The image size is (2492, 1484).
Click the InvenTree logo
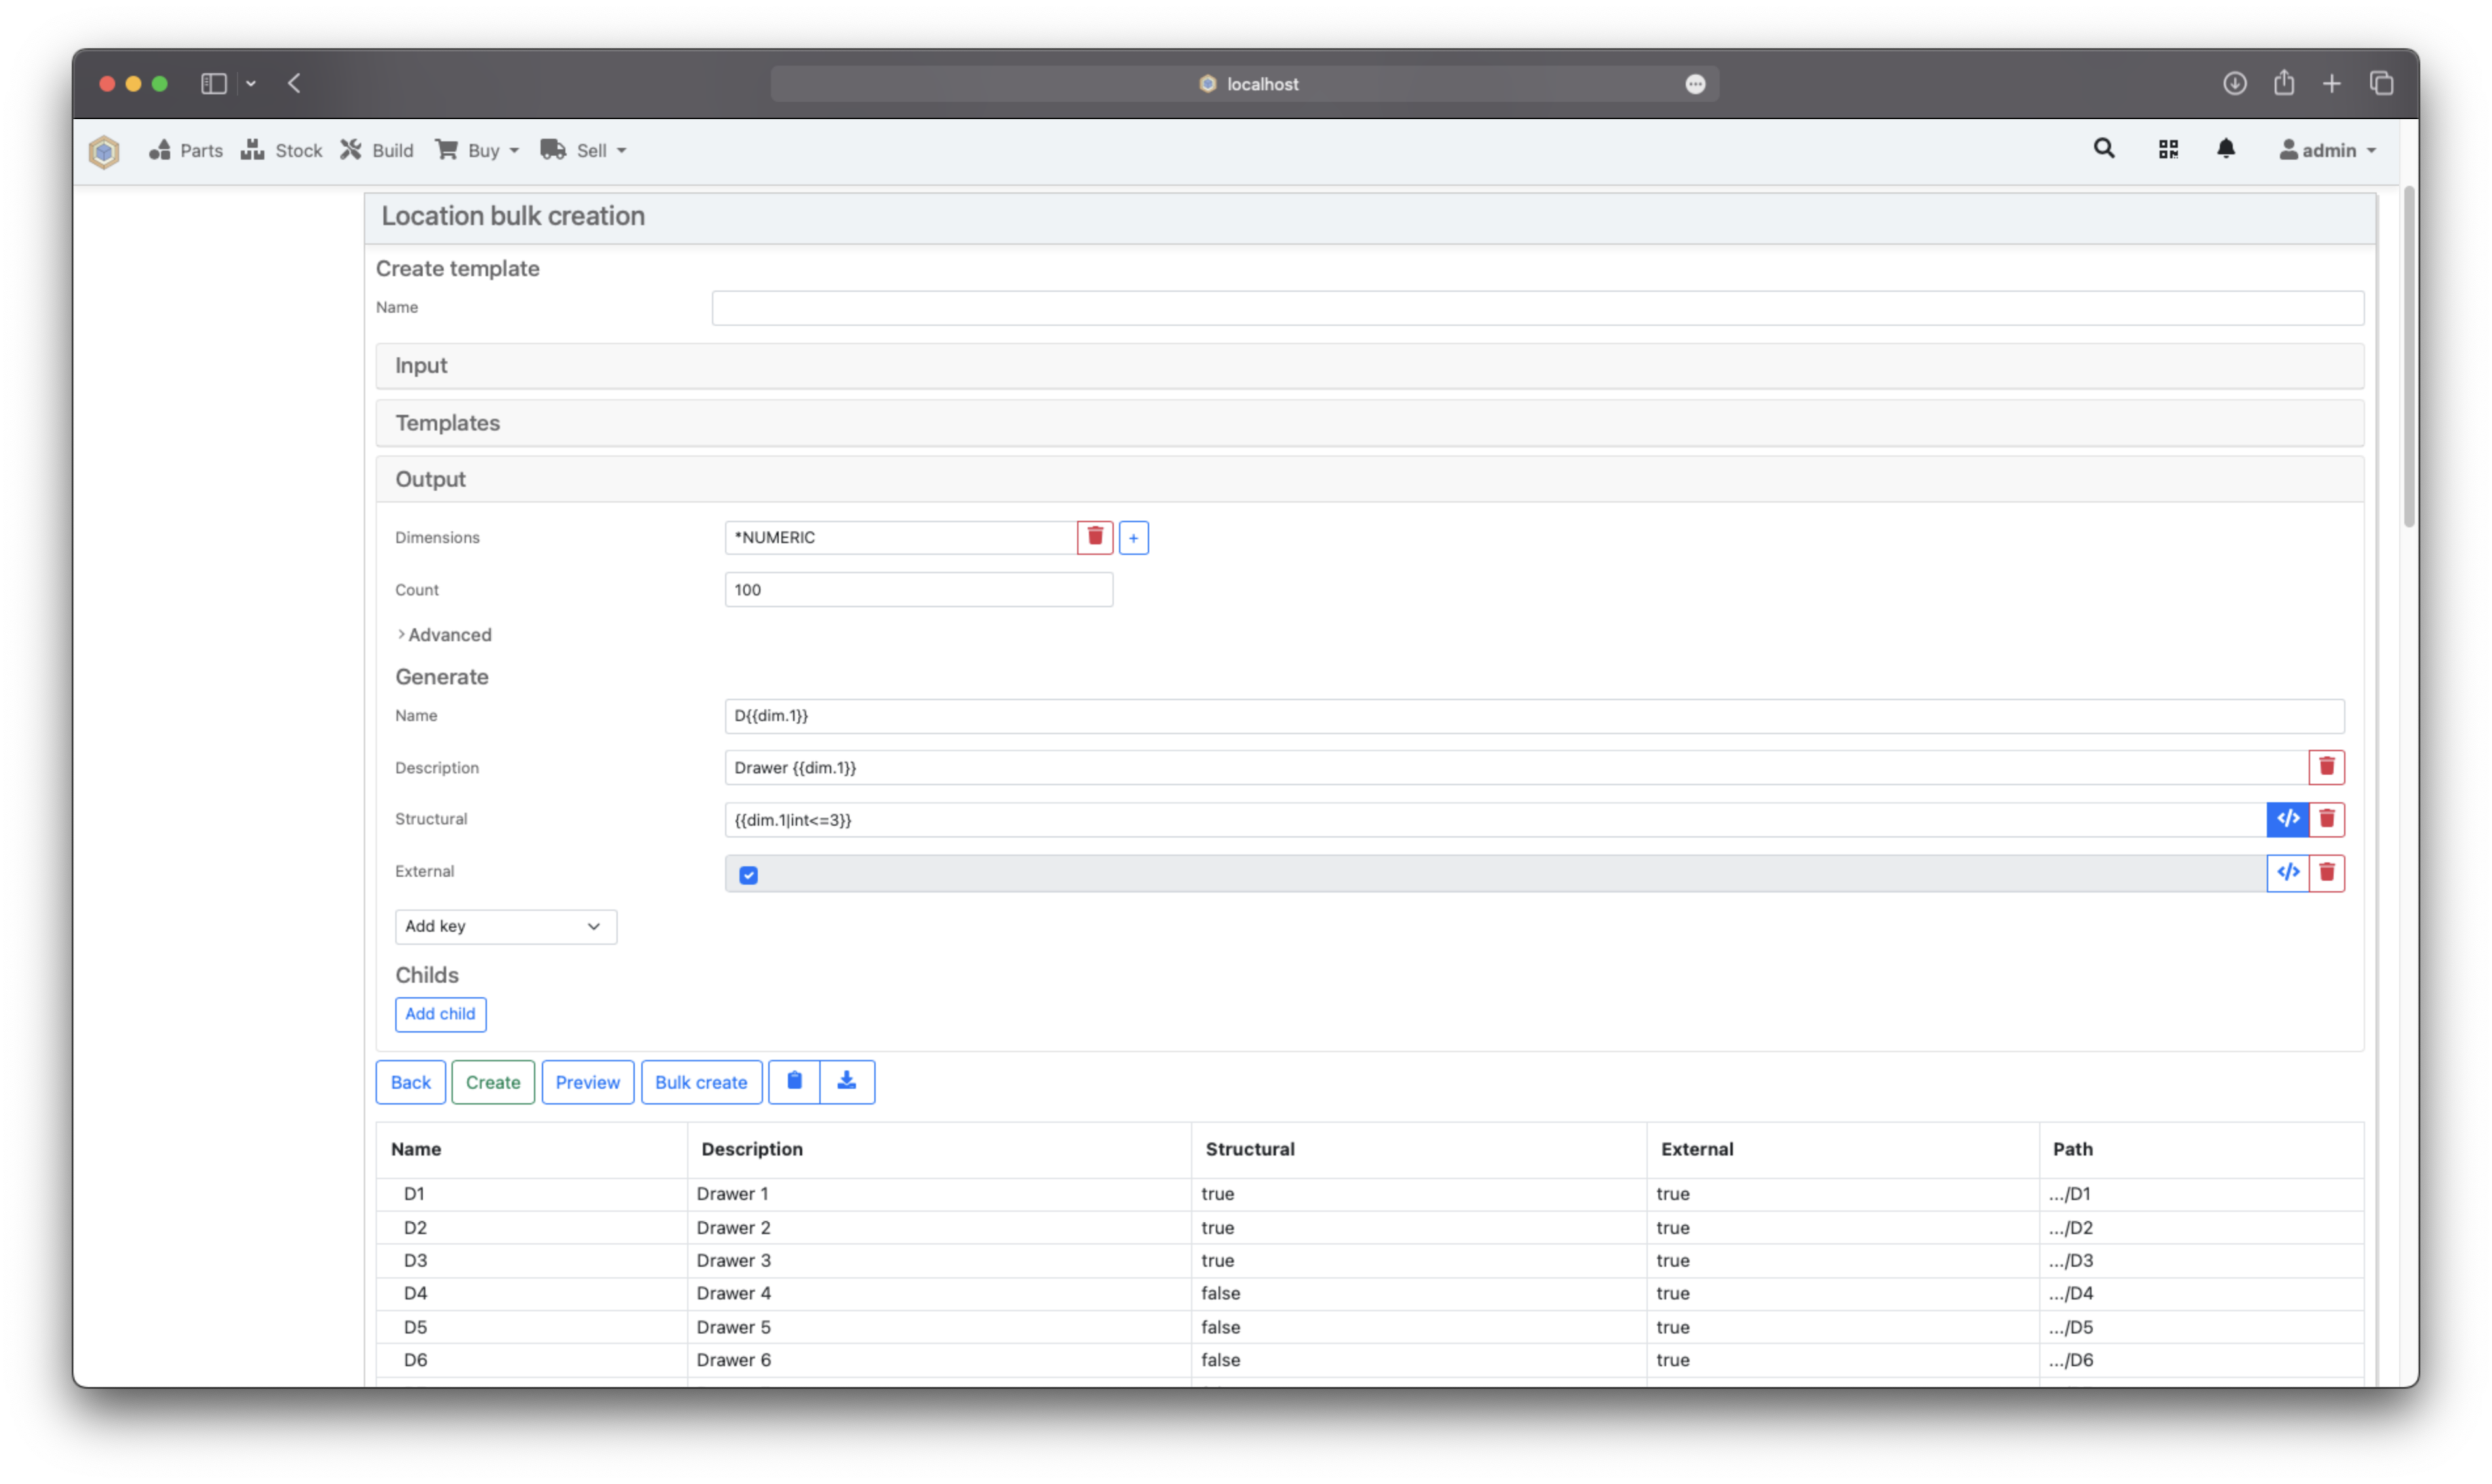[x=104, y=151]
